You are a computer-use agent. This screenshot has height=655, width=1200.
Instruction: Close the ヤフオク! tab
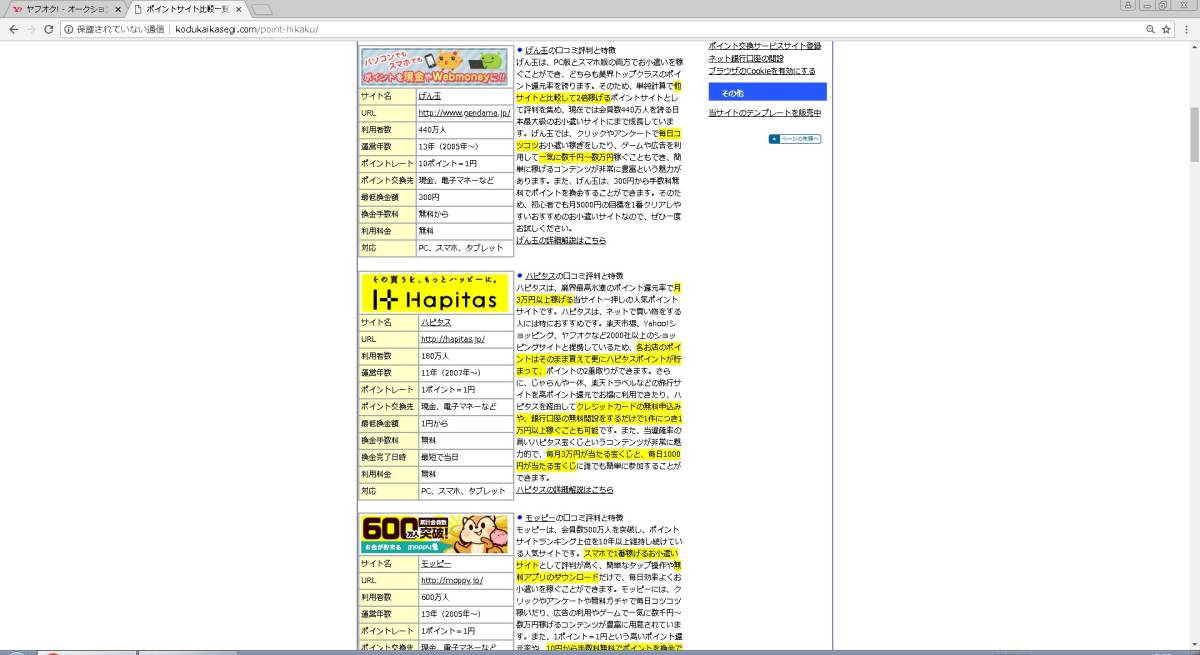119,9
